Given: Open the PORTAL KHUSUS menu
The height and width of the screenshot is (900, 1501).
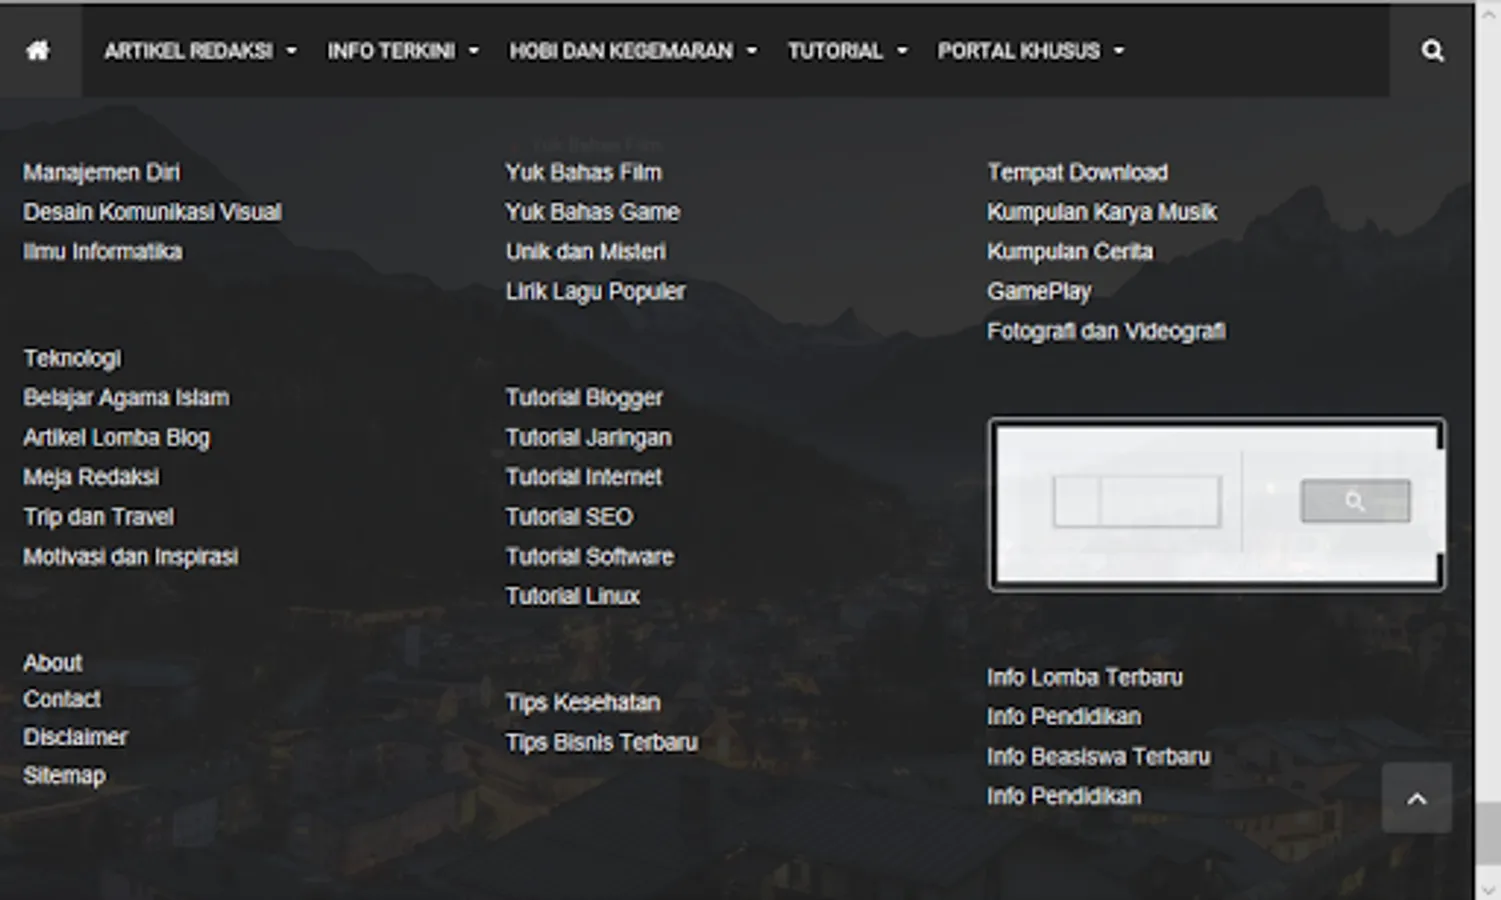Looking at the screenshot, I should [1018, 51].
